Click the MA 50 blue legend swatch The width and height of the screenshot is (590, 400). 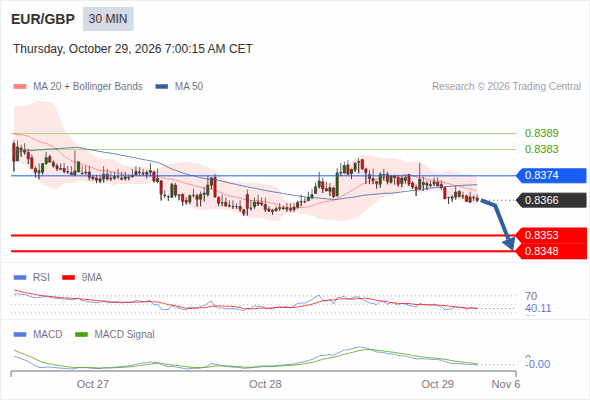pyautogui.click(x=162, y=87)
